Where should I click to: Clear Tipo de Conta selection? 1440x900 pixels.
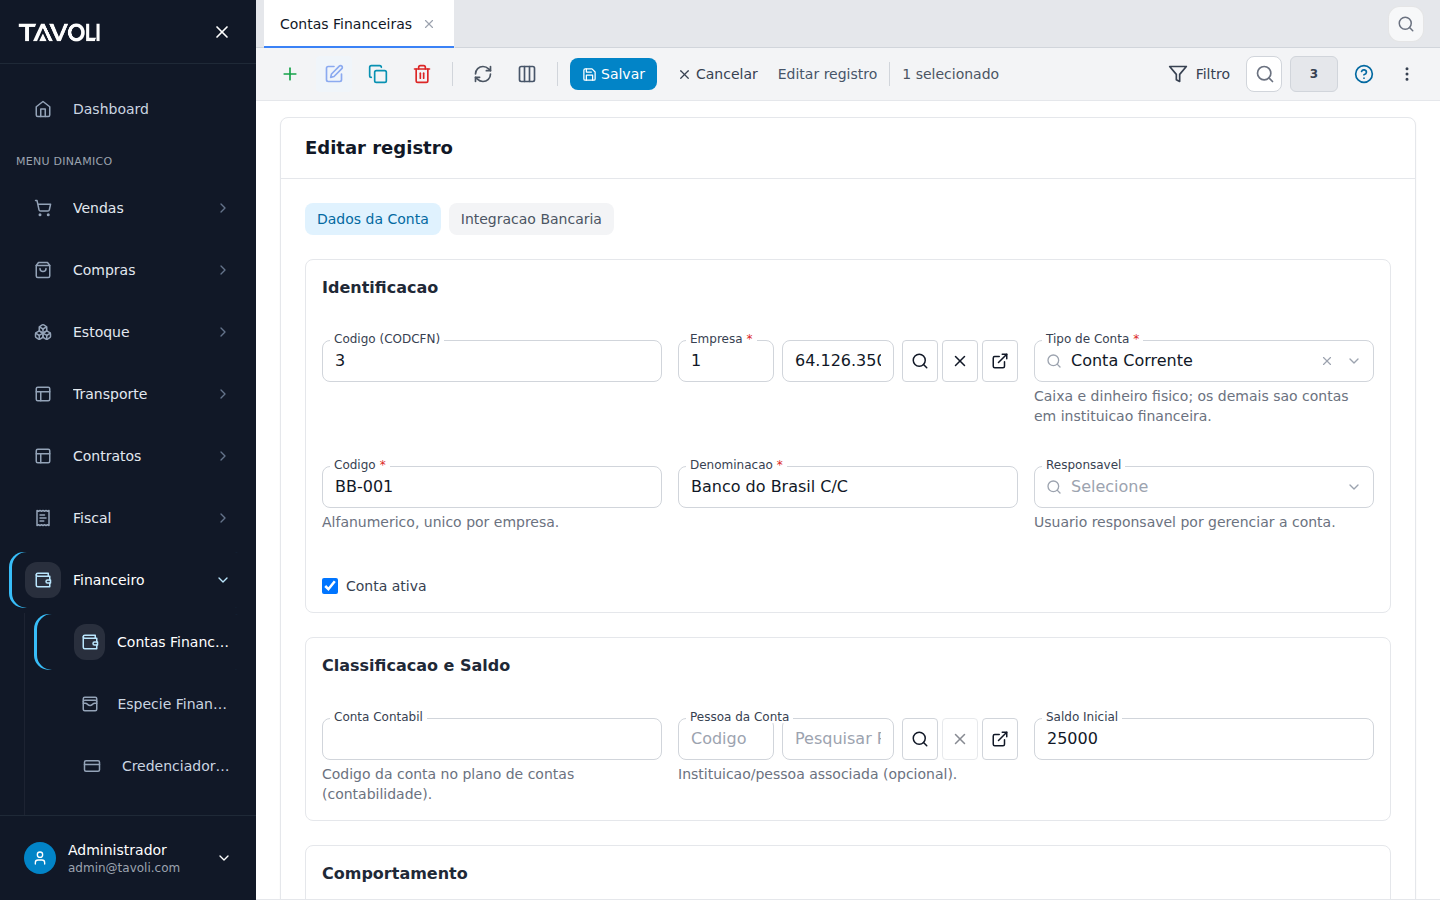[1327, 361]
